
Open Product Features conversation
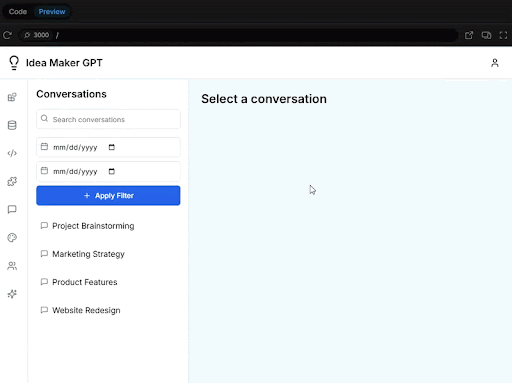point(108,282)
